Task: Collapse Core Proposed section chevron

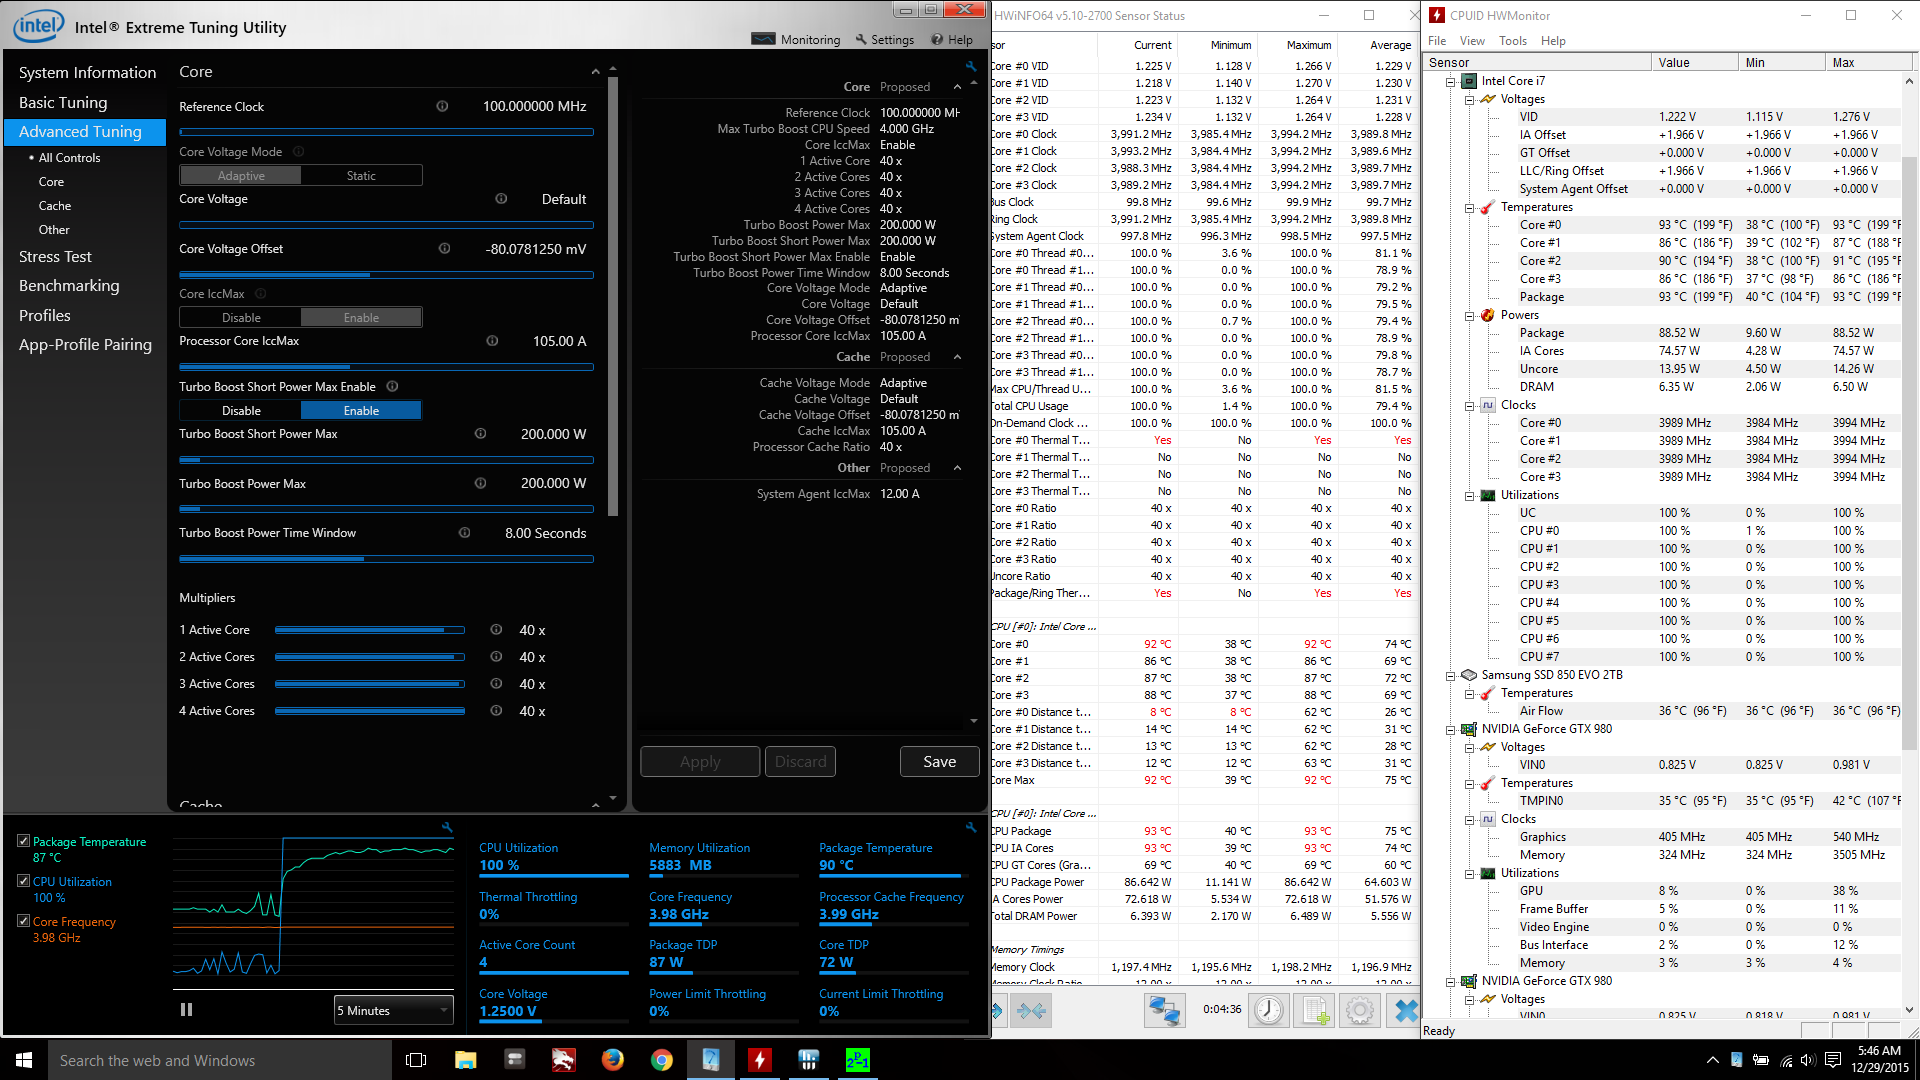Action: (957, 87)
